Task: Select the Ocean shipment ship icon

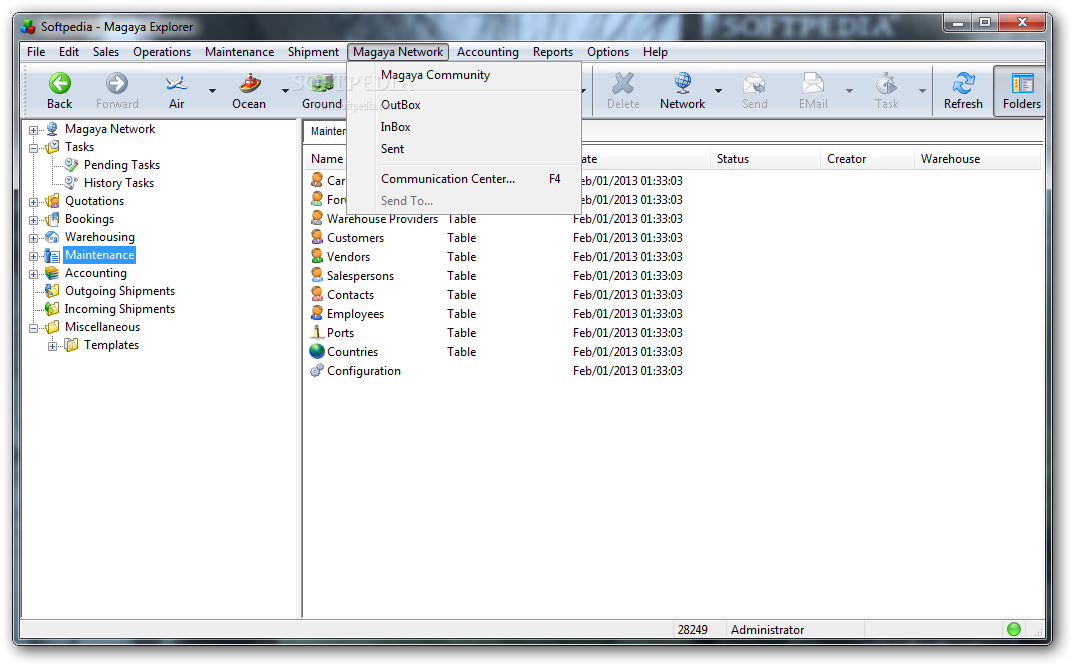Action: (x=249, y=84)
